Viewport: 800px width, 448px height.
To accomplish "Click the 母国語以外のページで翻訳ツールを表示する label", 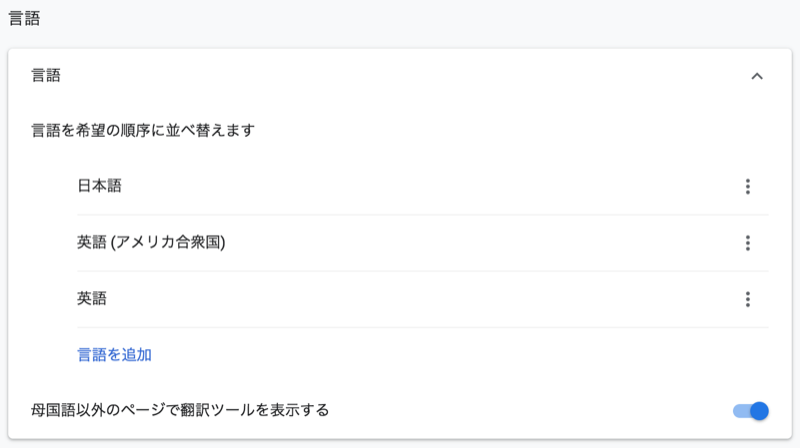I will pos(180,410).
